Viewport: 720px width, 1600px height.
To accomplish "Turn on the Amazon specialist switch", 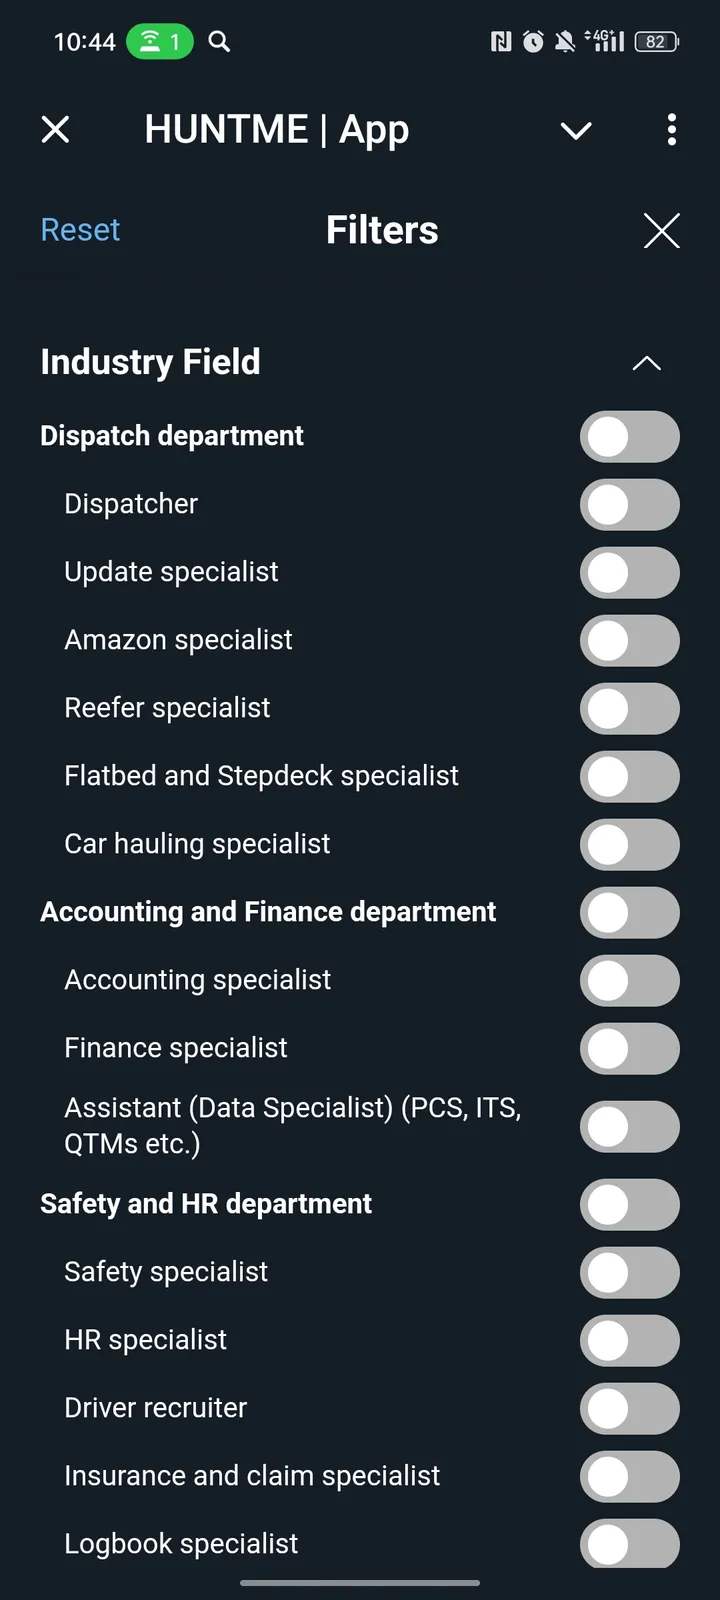I will pyautogui.click(x=630, y=640).
